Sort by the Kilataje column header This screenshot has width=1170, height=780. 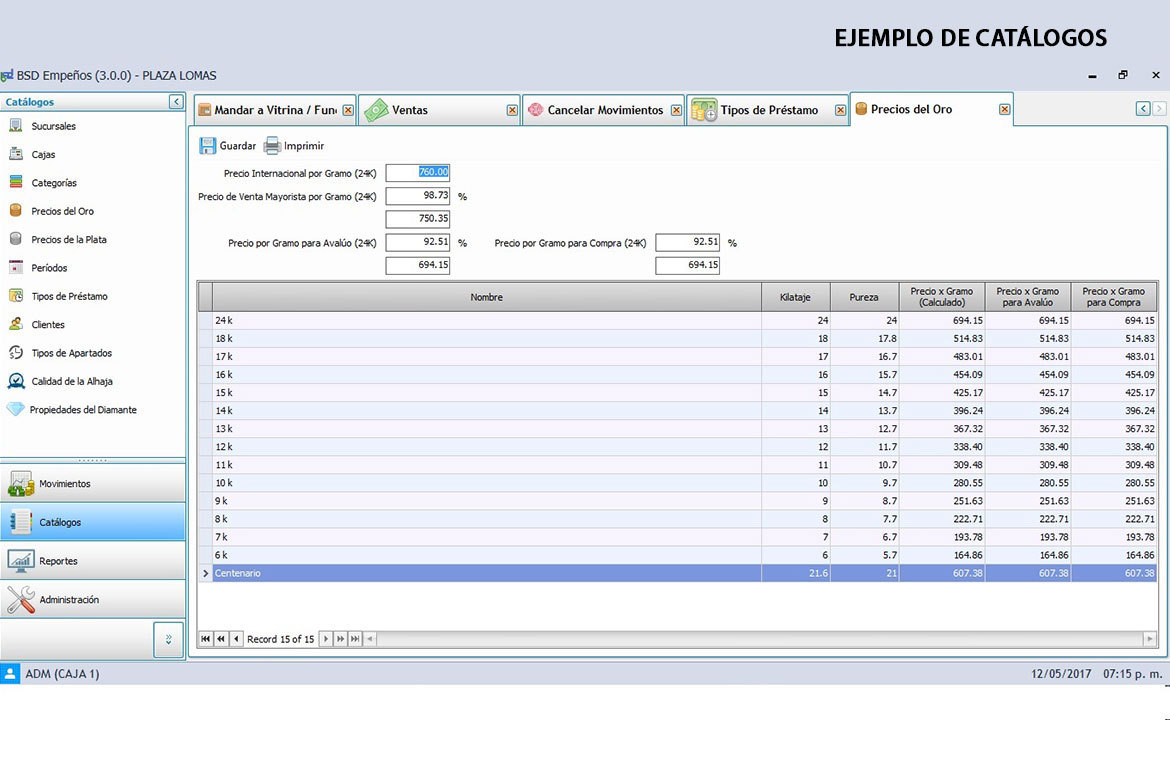pyautogui.click(x=795, y=297)
